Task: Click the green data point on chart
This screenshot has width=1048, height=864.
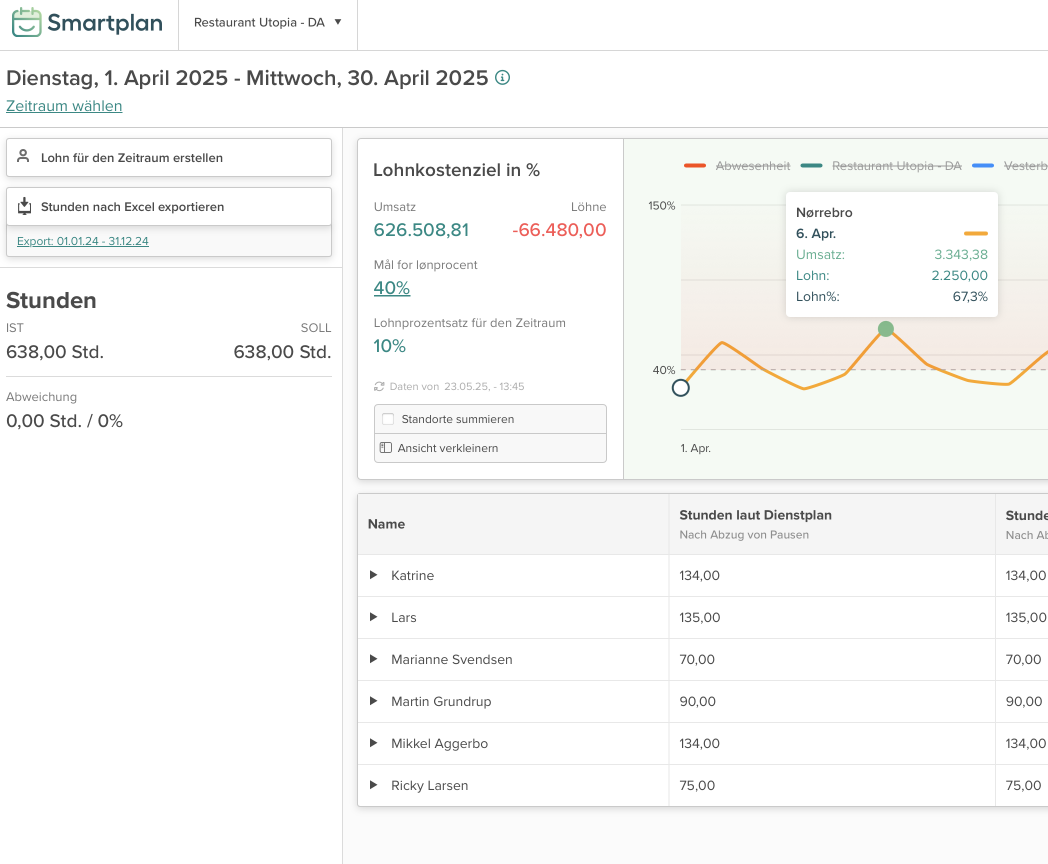Action: pos(885,329)
